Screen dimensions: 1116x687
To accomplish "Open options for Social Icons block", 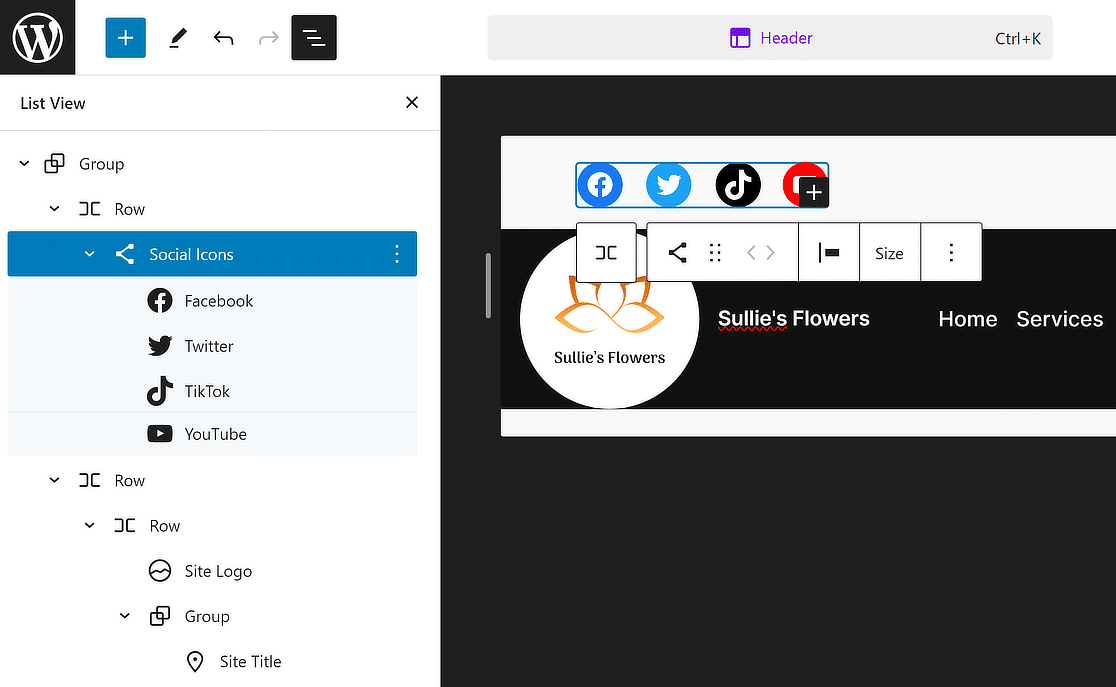I will [x=397, y=254].
